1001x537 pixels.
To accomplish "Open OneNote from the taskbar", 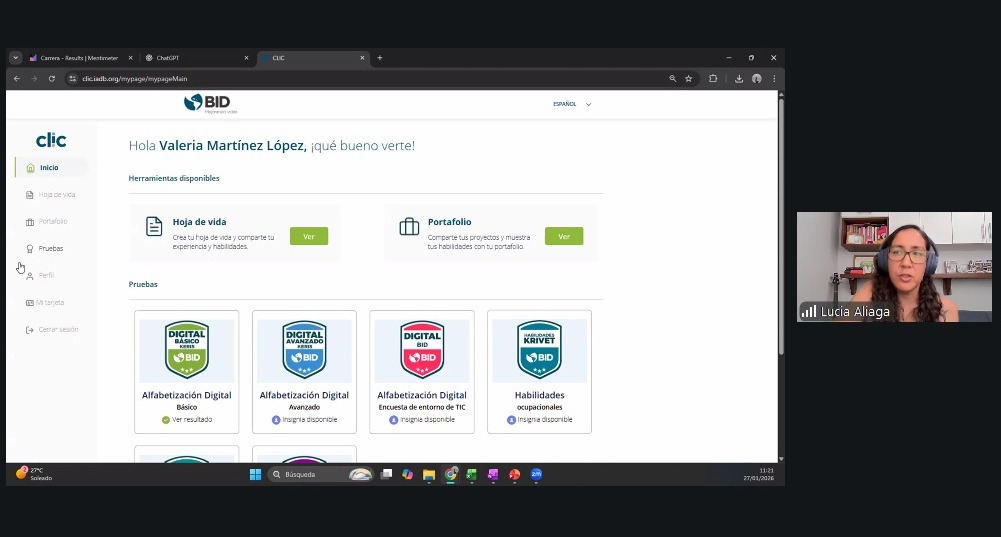I will click(x=493, y=474).
